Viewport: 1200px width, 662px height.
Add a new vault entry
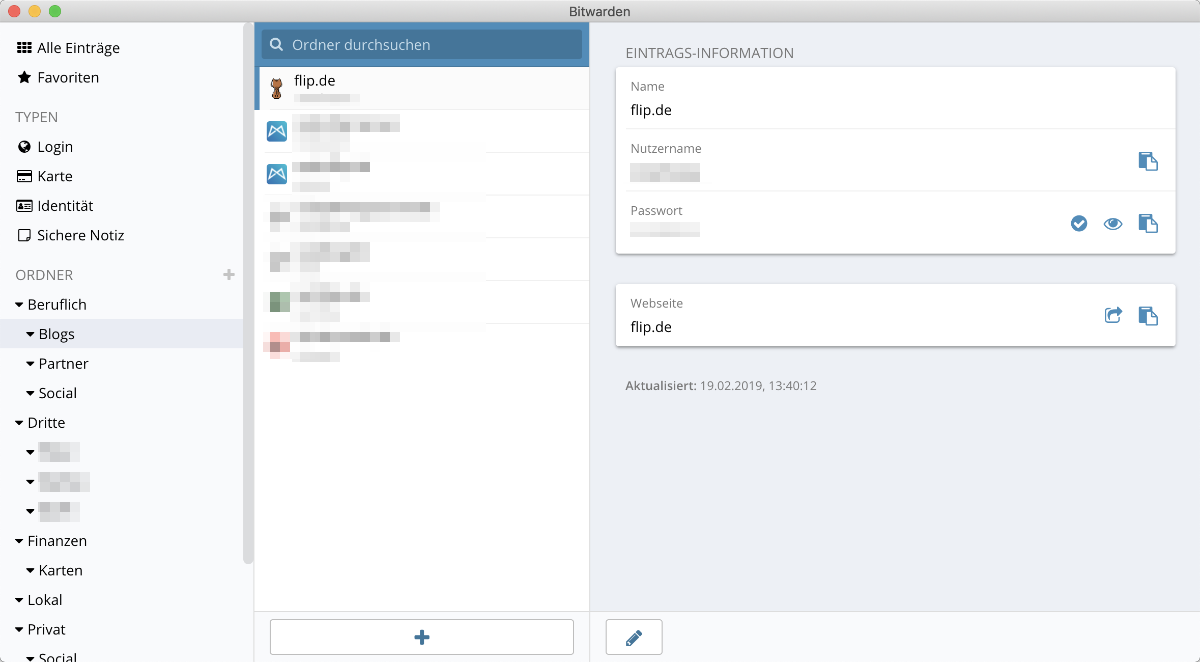(422, 637)
